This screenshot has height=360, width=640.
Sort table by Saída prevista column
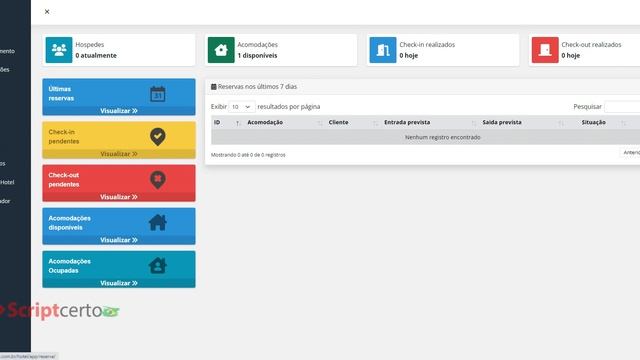point(522,122)
